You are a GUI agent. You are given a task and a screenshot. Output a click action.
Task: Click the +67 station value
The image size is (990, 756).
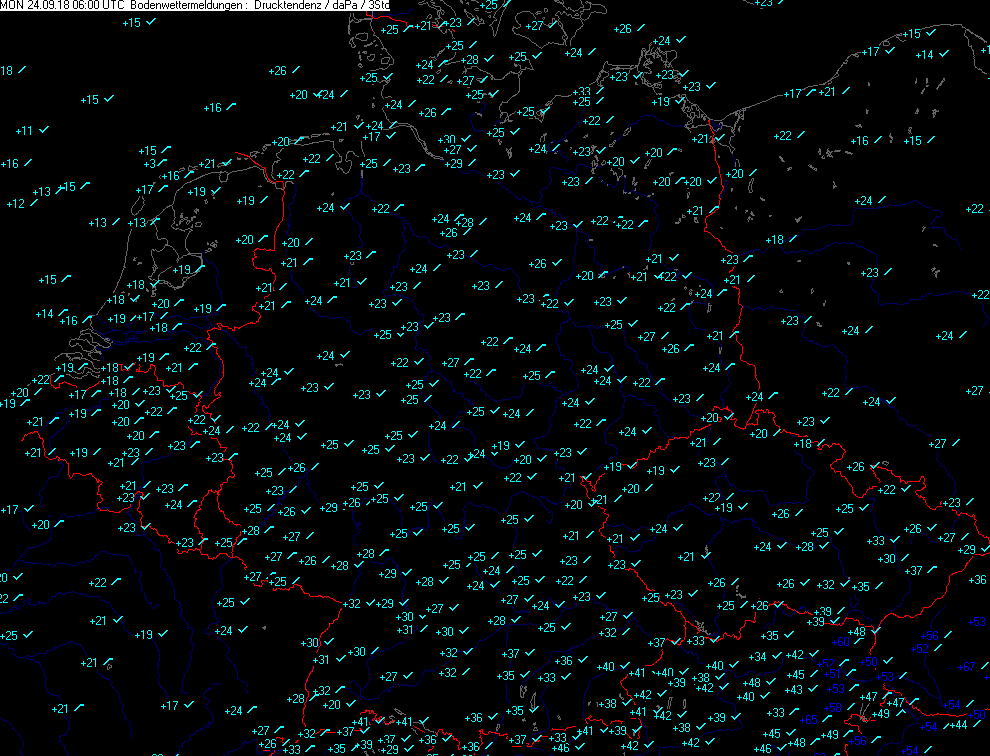tap(967, 667)
